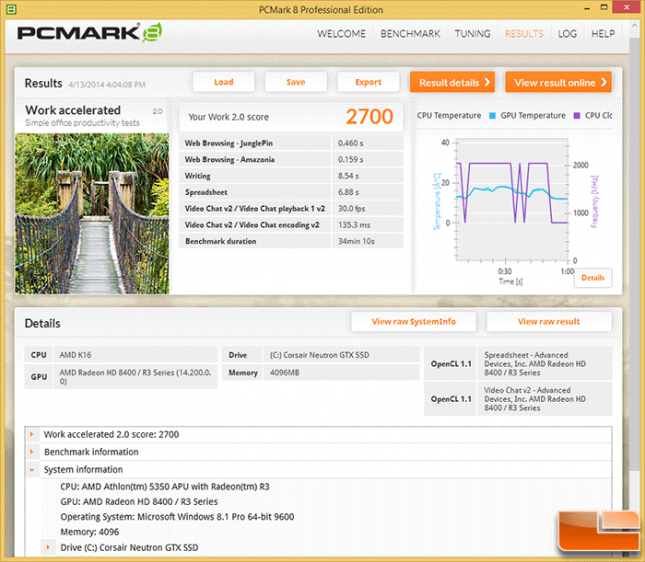
Task: Collapse System information section
Action: pyautogui.click(x=32, y=469)
